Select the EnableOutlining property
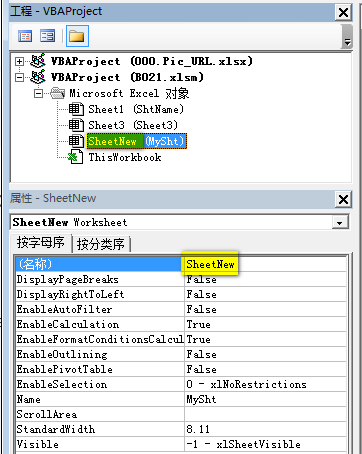362x454 pixels. pos(99,354)
